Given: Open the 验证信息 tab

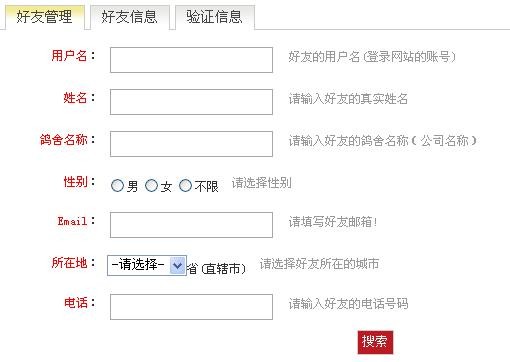Looking at the screenshot, I should [x=215, y=17].
